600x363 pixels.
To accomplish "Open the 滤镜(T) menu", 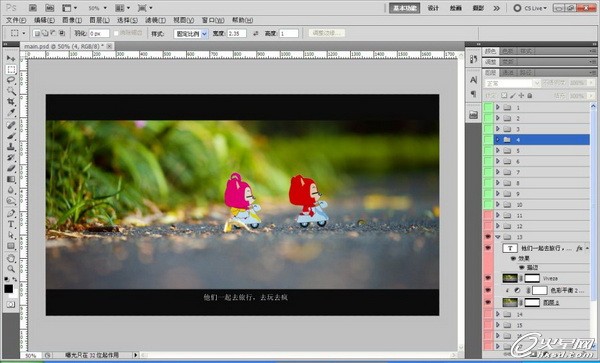I will [155, 20].
